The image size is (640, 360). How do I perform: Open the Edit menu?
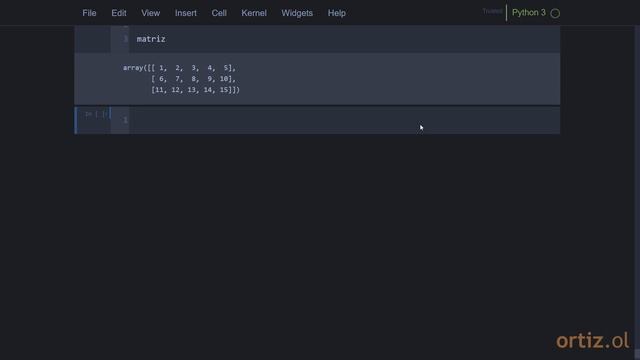pyautogui.click(x=119, y=13)
